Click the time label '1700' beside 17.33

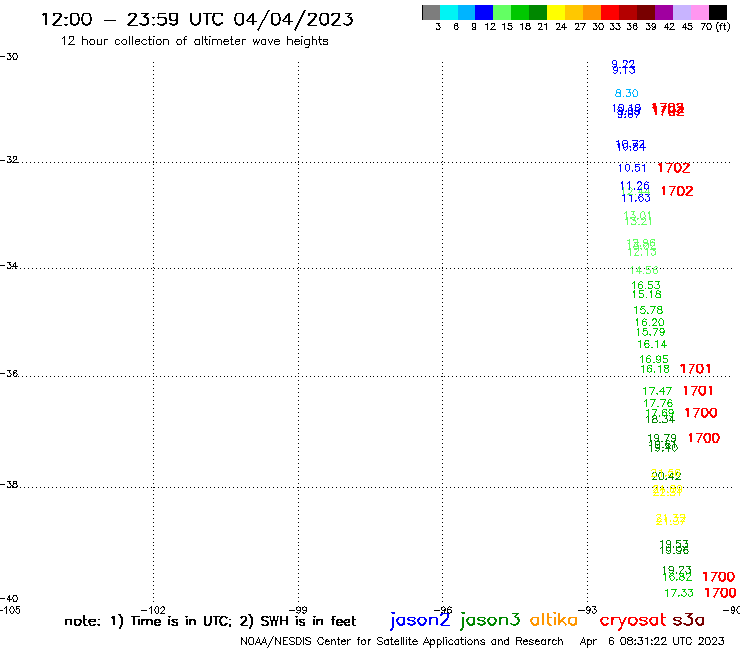(720, 592)
